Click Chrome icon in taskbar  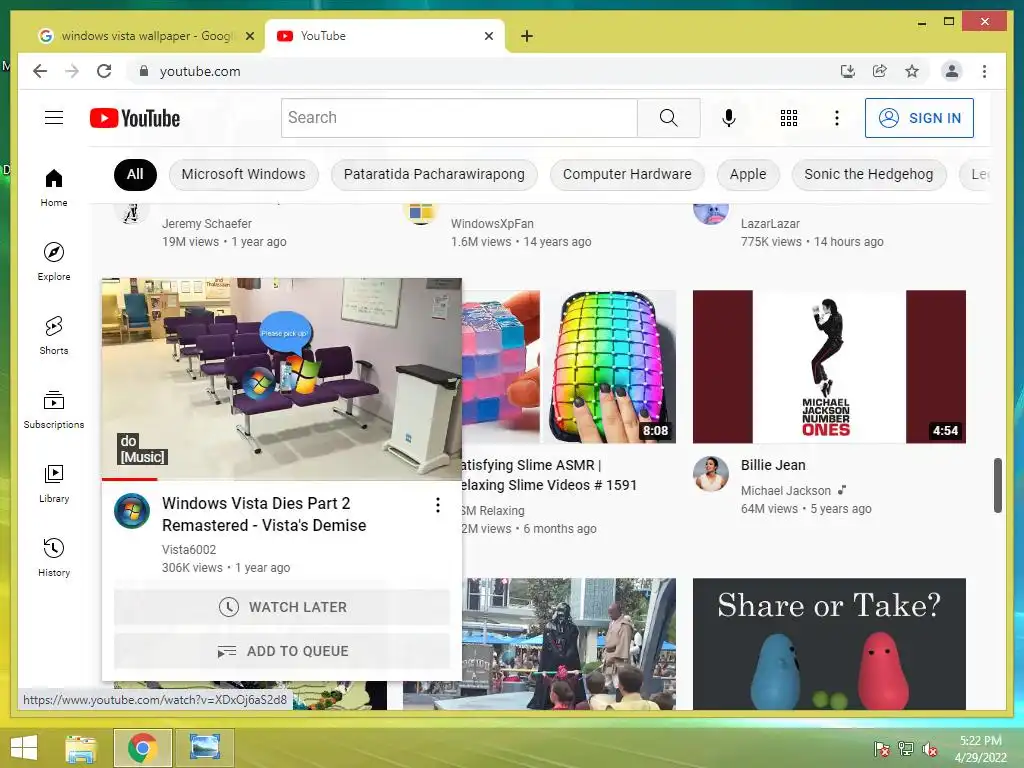tap(143, 748)
